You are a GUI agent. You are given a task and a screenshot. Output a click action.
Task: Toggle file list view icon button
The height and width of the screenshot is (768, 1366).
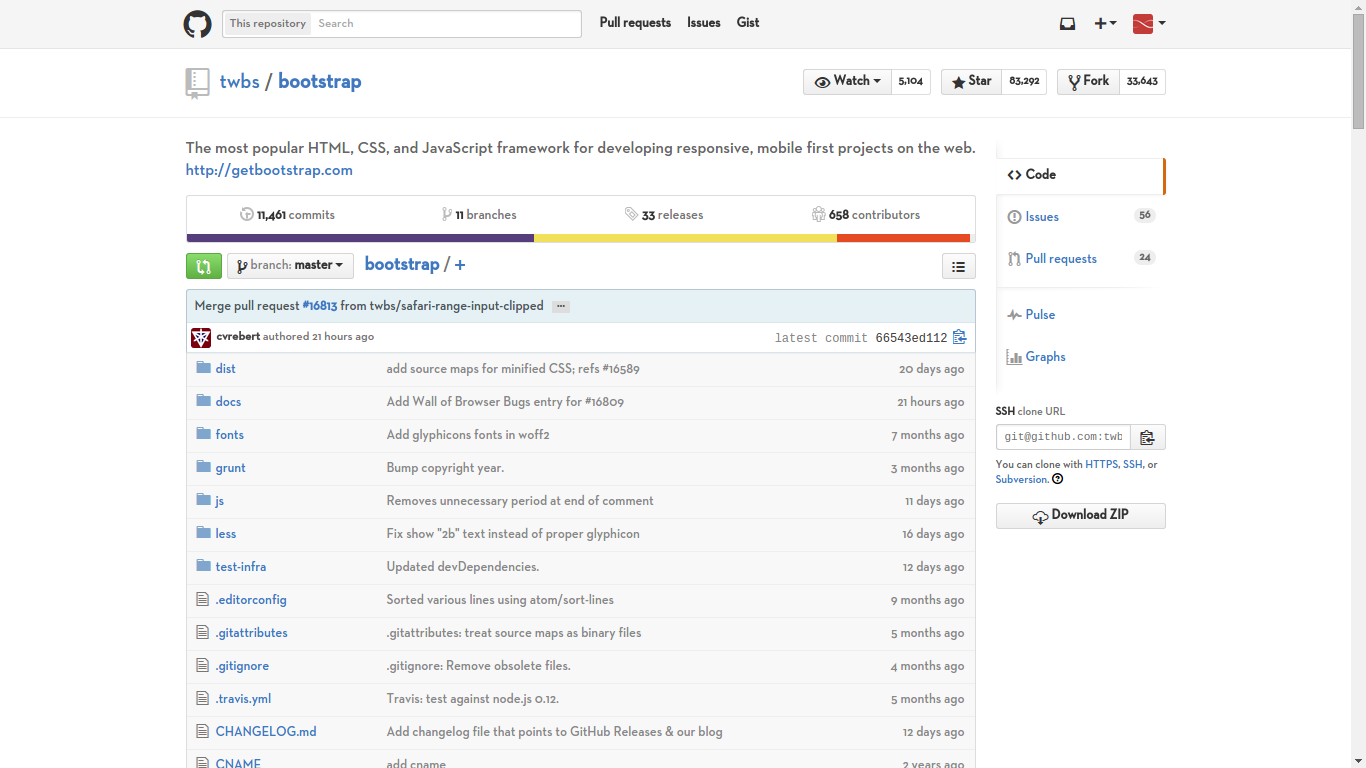tap(958, 266)
